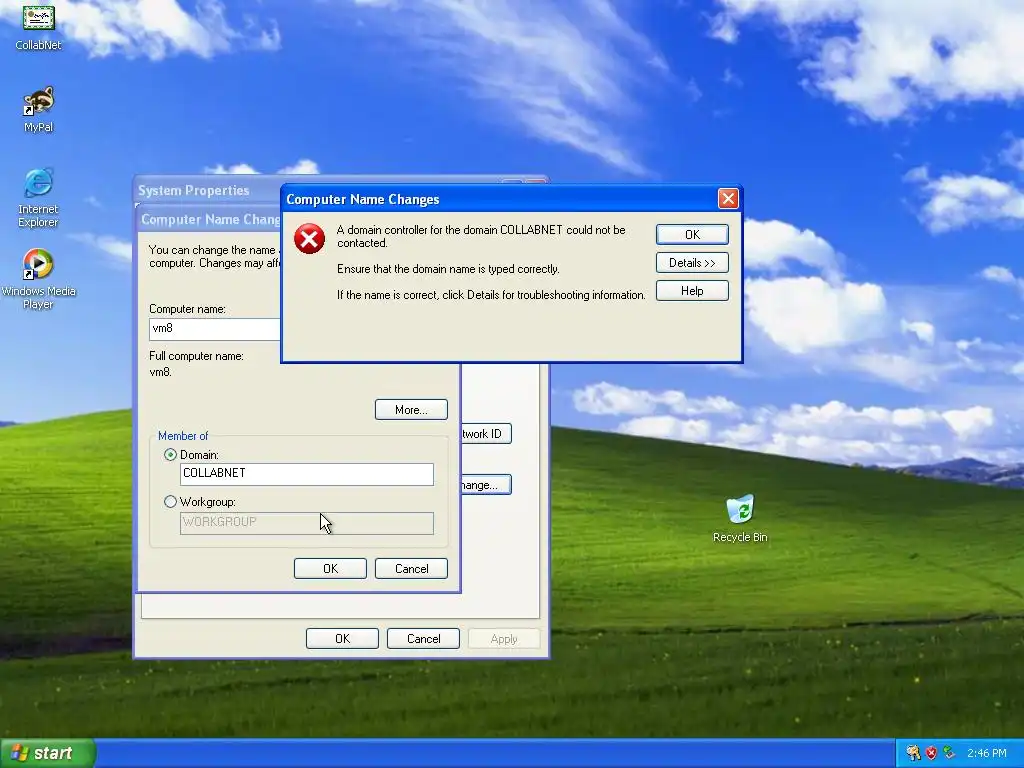The height and width of the screenshot is (768, 1024).
Task: Dismiss the error dialog with OK
Action: pos(692,234)
